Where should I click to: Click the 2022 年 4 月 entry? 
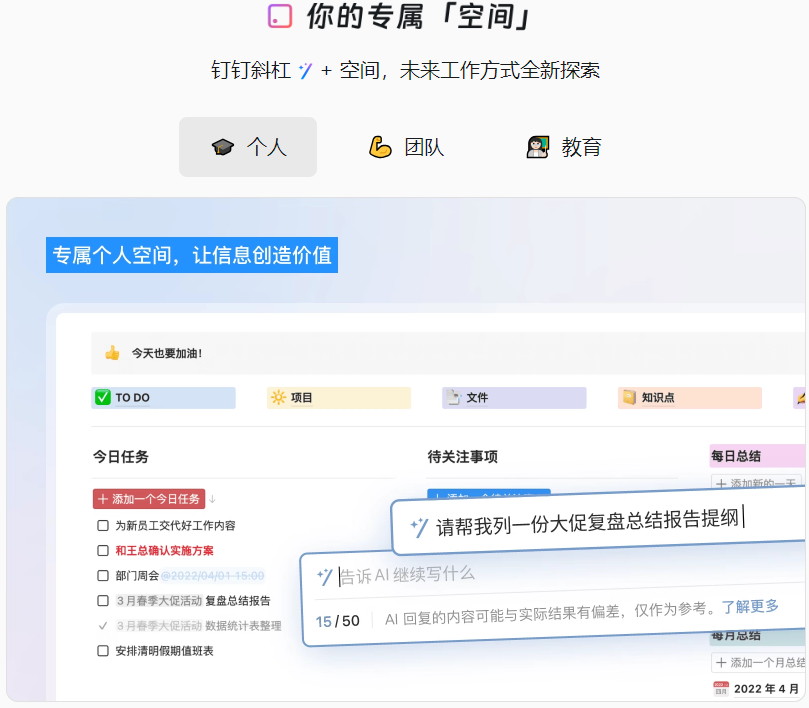click(766, 689)
